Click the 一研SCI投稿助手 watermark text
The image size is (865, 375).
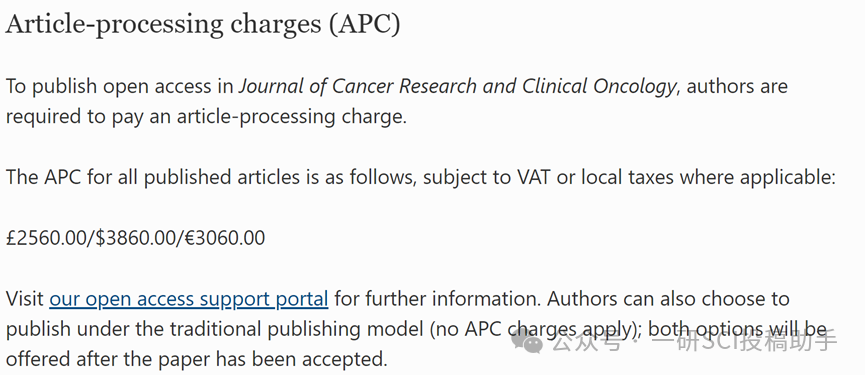tap(744, 341)
